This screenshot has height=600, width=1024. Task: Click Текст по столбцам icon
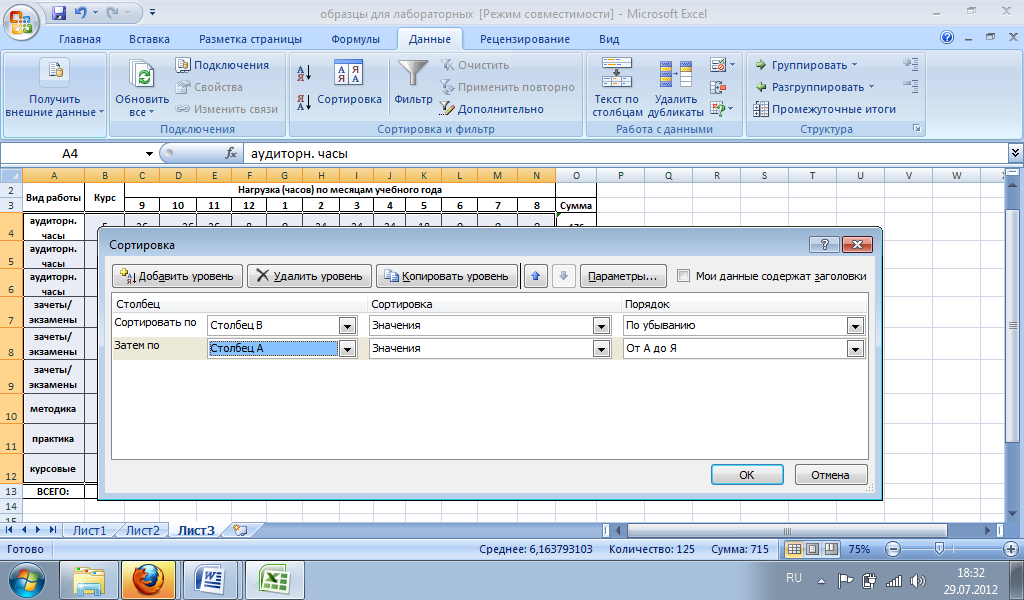[x=616, y=72]
